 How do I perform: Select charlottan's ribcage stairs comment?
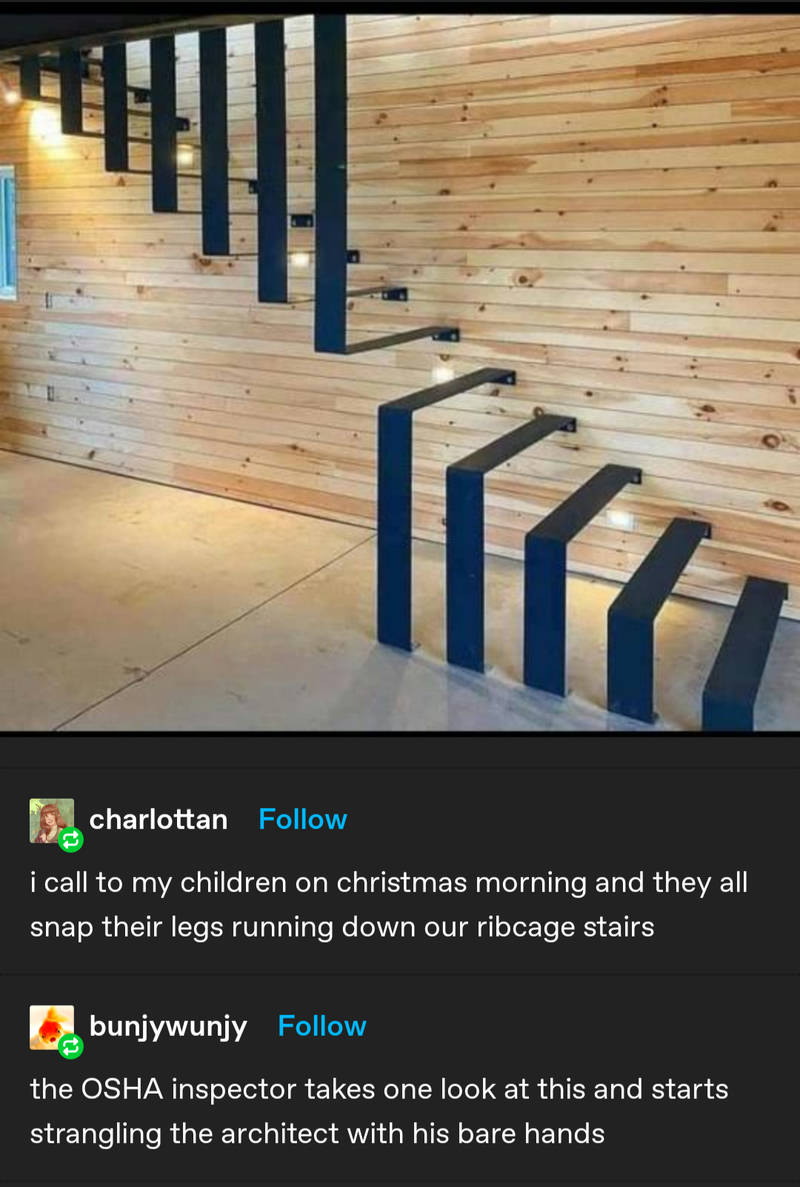tap(389, 905)
